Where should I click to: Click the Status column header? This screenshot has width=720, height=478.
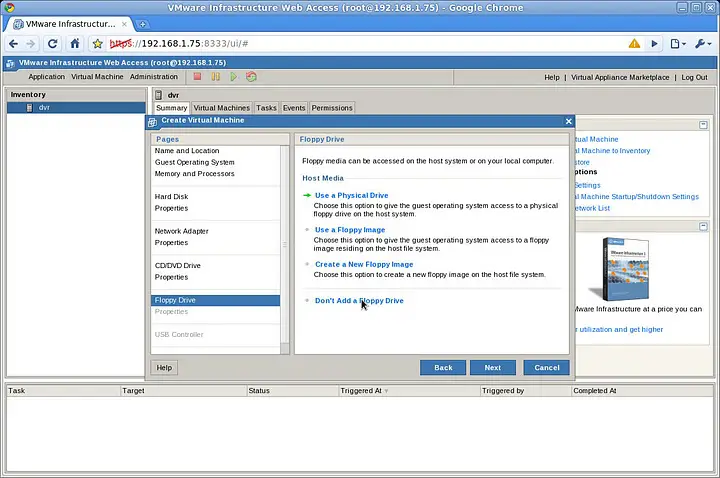tap(292, 391)
